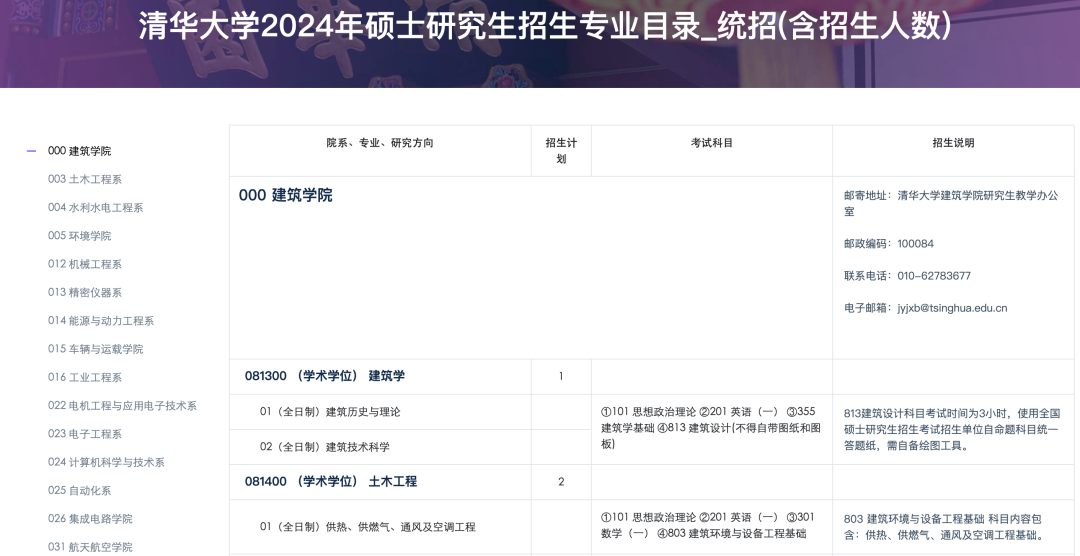The image size is (1080, 556).
Task: Click the 院系、专业、研究方向 column header
Action: point(380,143)
